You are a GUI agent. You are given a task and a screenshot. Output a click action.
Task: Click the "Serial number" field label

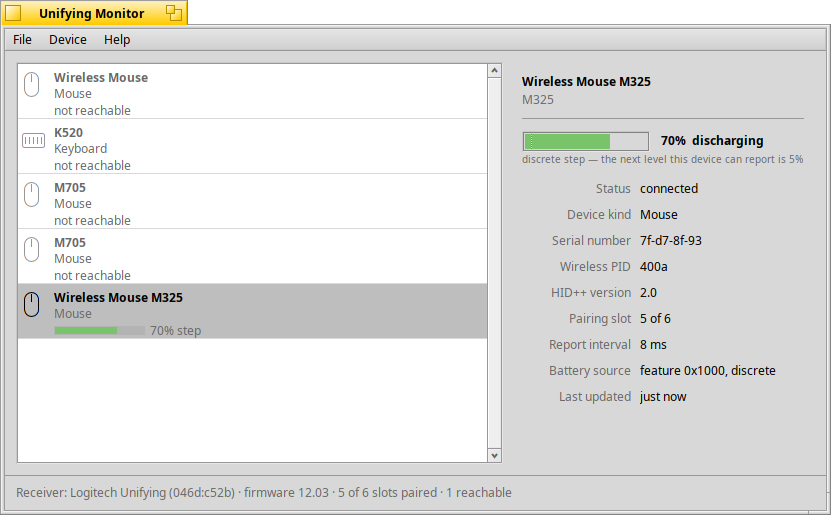(x=591, y=241)
